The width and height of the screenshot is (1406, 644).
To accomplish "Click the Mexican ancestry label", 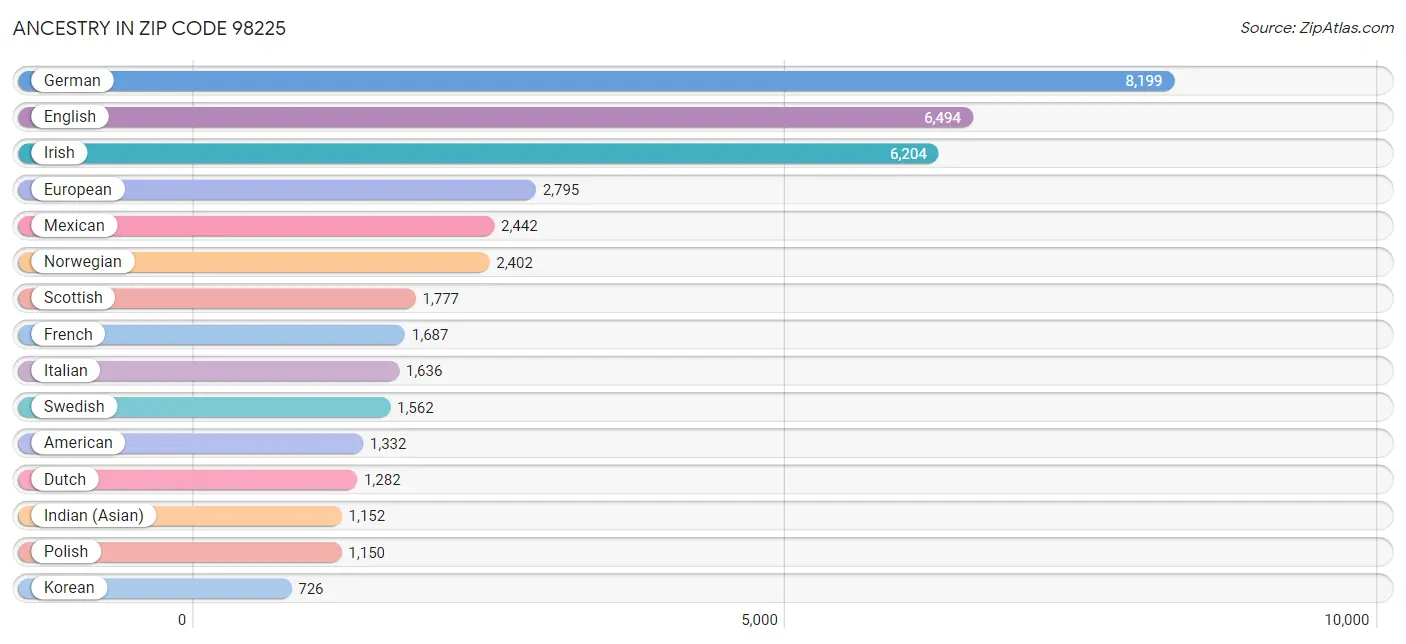I will [x=74, y=226].
